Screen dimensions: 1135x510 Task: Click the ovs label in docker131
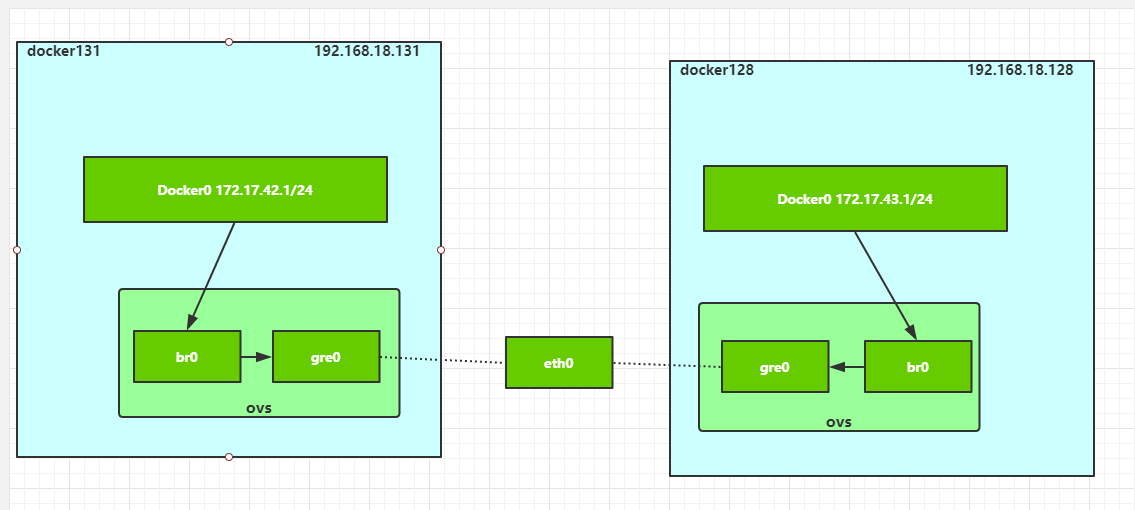259,408
